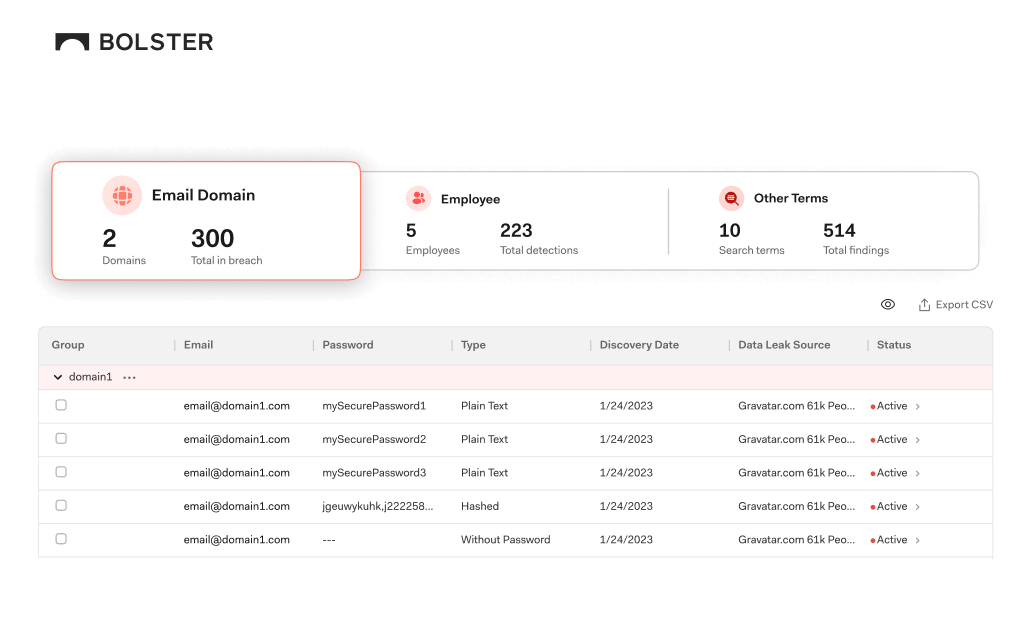
Task: Click the 2 Domains figure
Action: pyautogui.click(x=109, y=238)
